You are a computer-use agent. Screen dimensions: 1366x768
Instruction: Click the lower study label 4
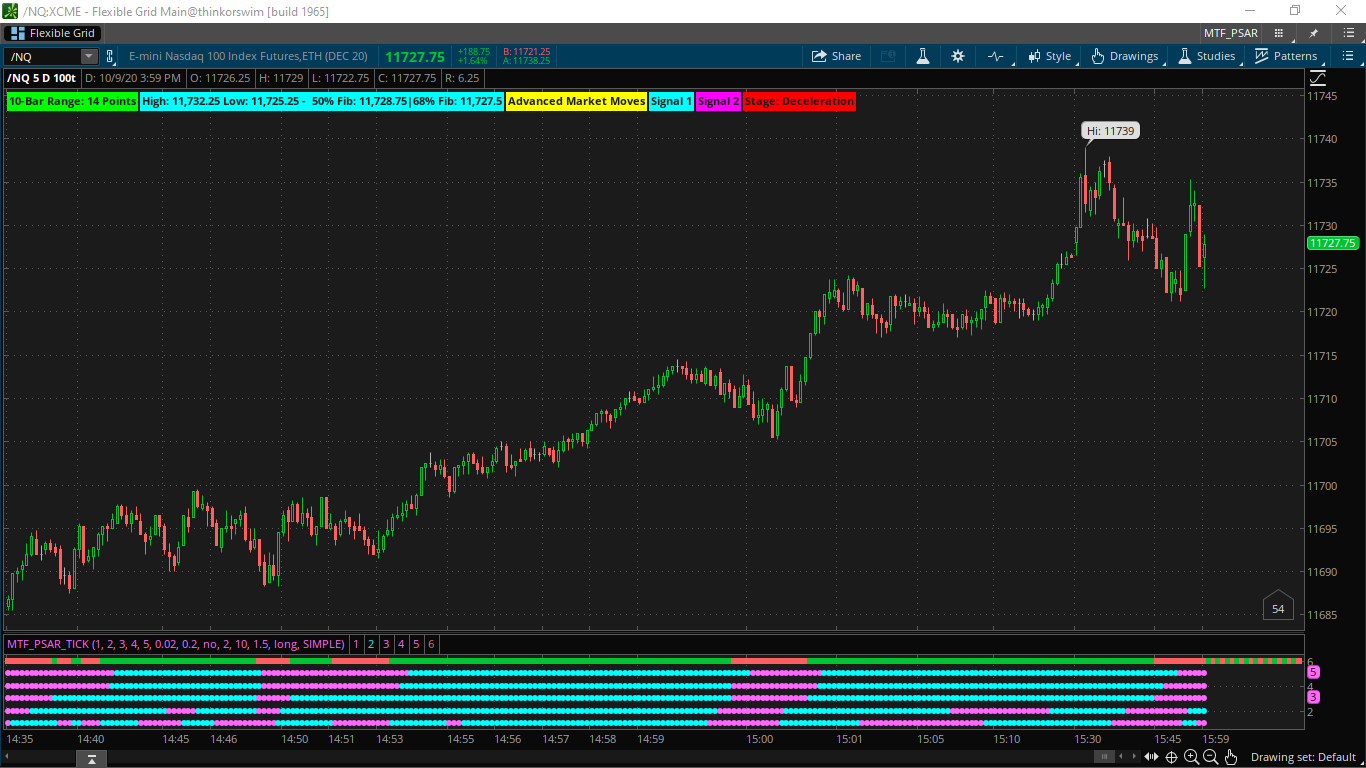(x=401, y=644)
